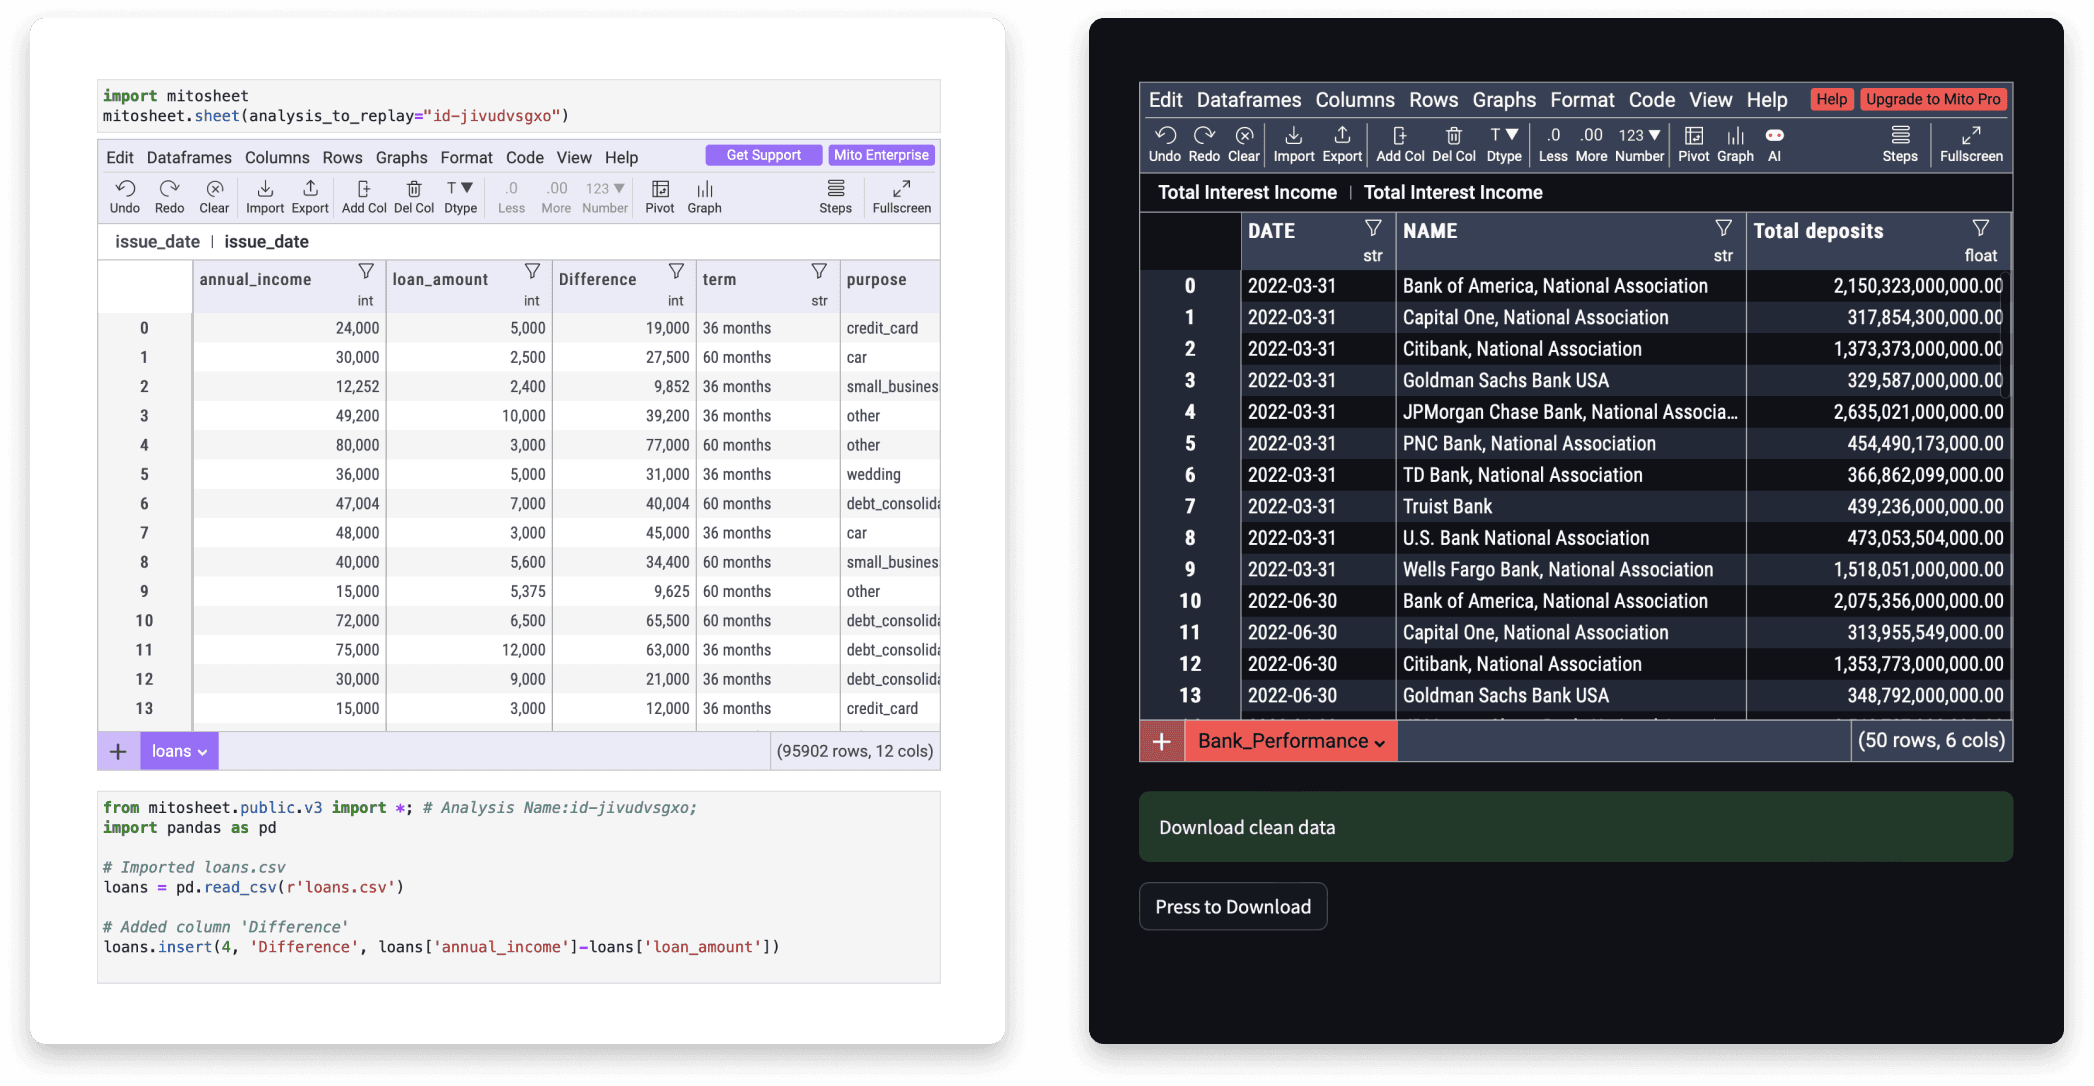Open the filter on annual_income column
Viewport: 2094px width, 1086px height.
366,271
